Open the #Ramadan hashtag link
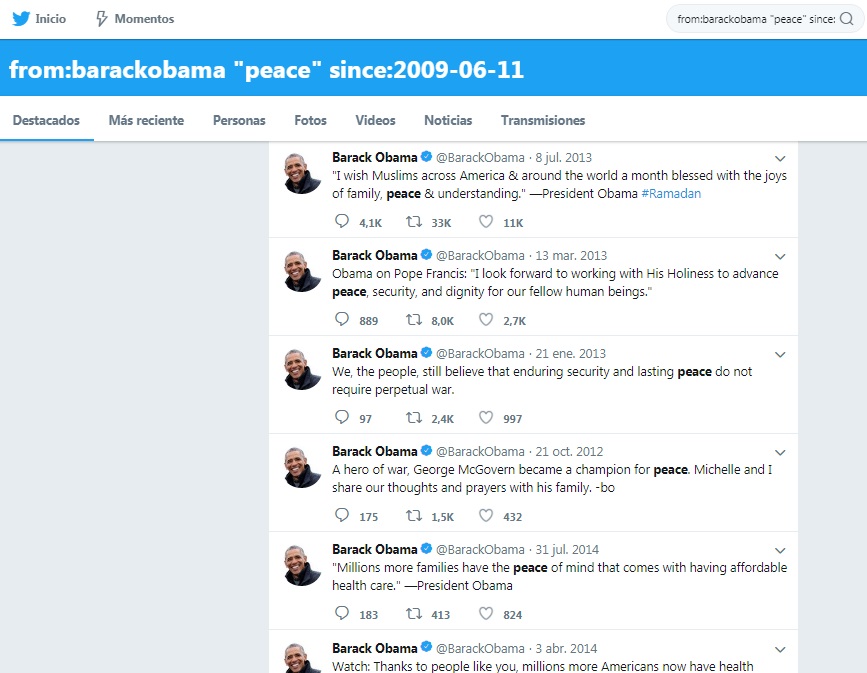 tap(671, 194)
